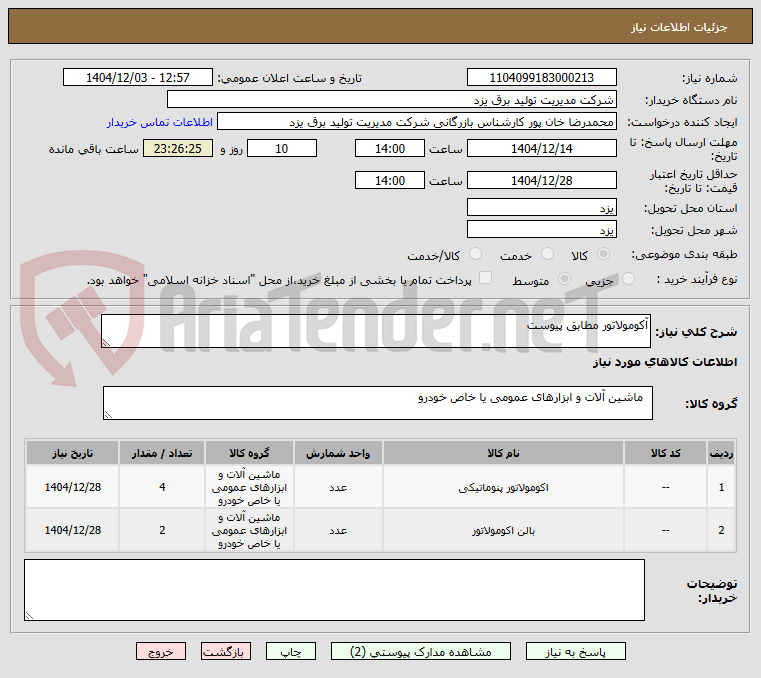Click the price validity time 14:00 field
This screenshot has height=678, width=761.
tap(390, 181)
